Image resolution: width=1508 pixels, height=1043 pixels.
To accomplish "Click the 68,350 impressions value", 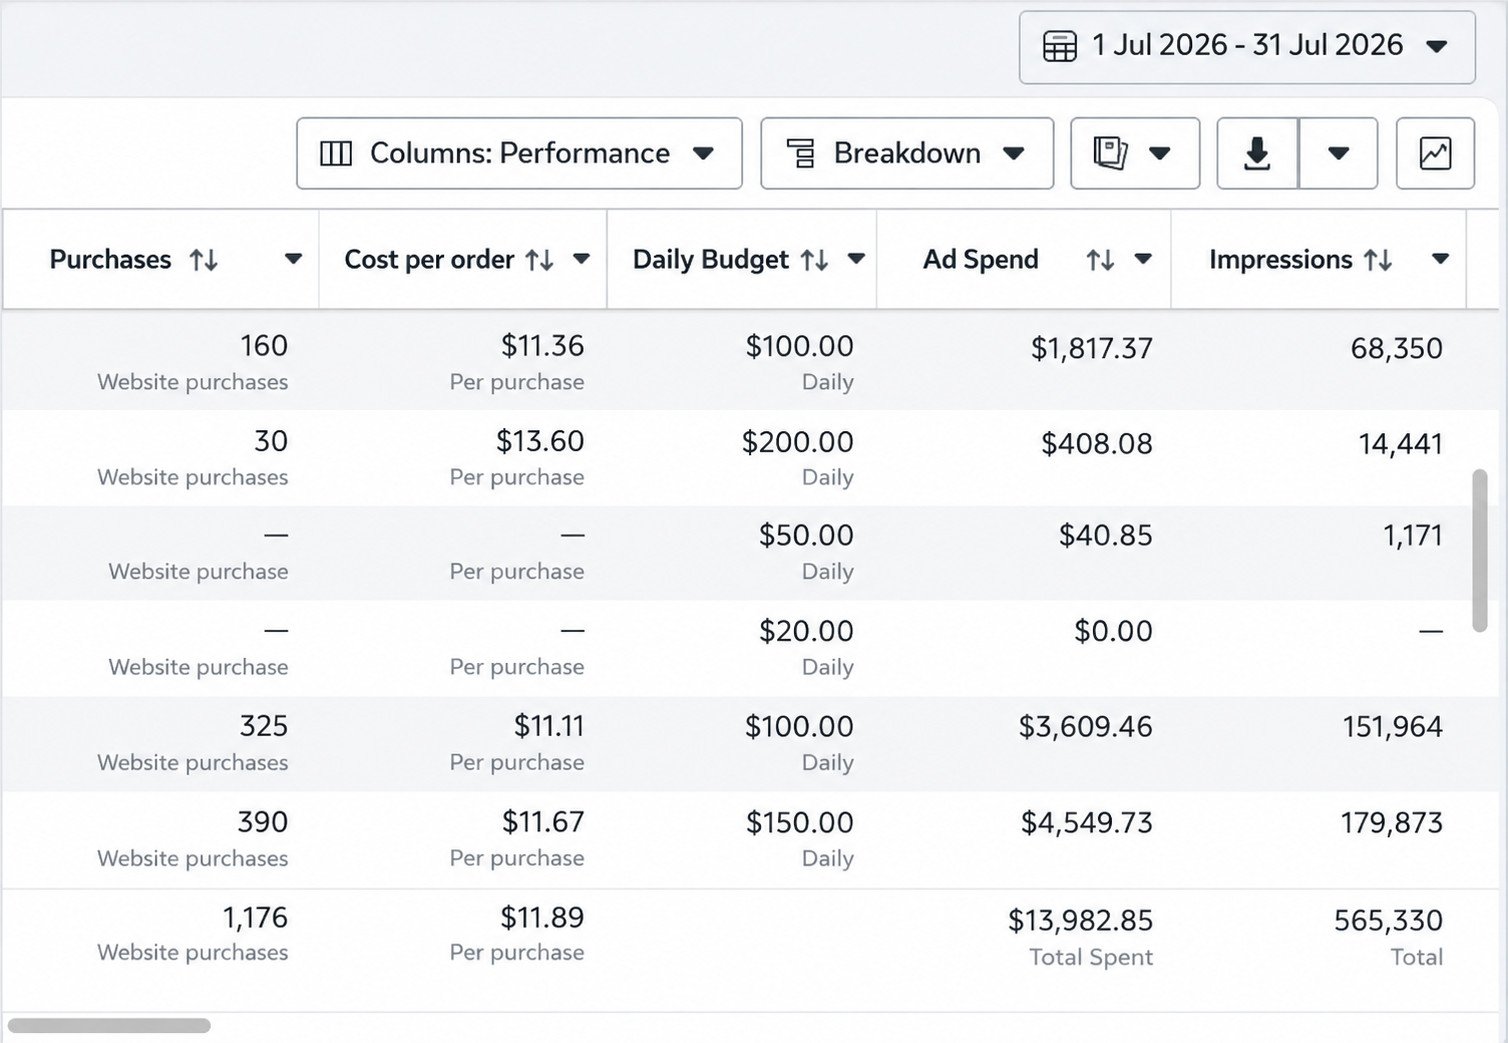I will click(1397, 348).
